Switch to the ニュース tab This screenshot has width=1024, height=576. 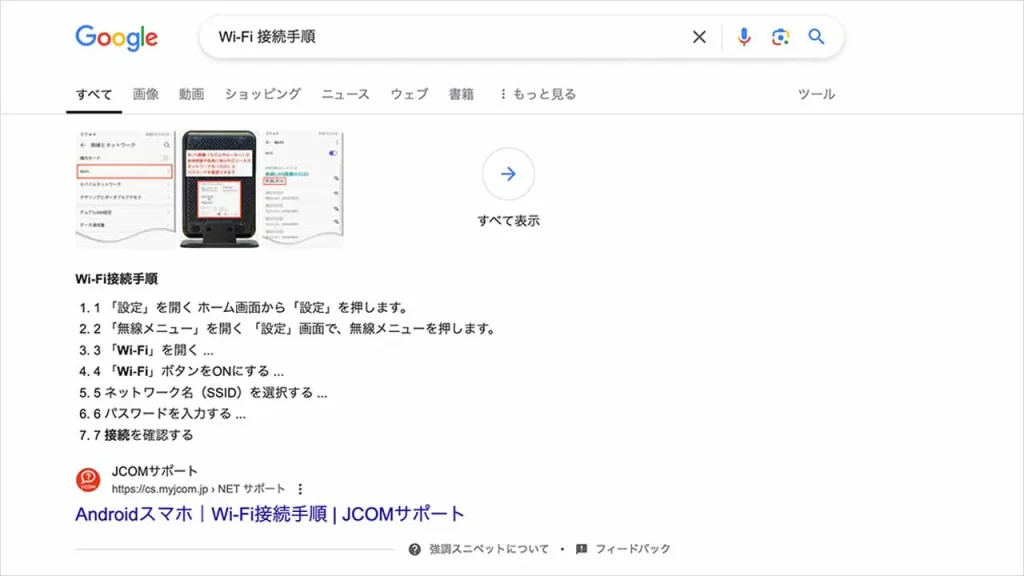pyautogui.click(x=345, y=94)
